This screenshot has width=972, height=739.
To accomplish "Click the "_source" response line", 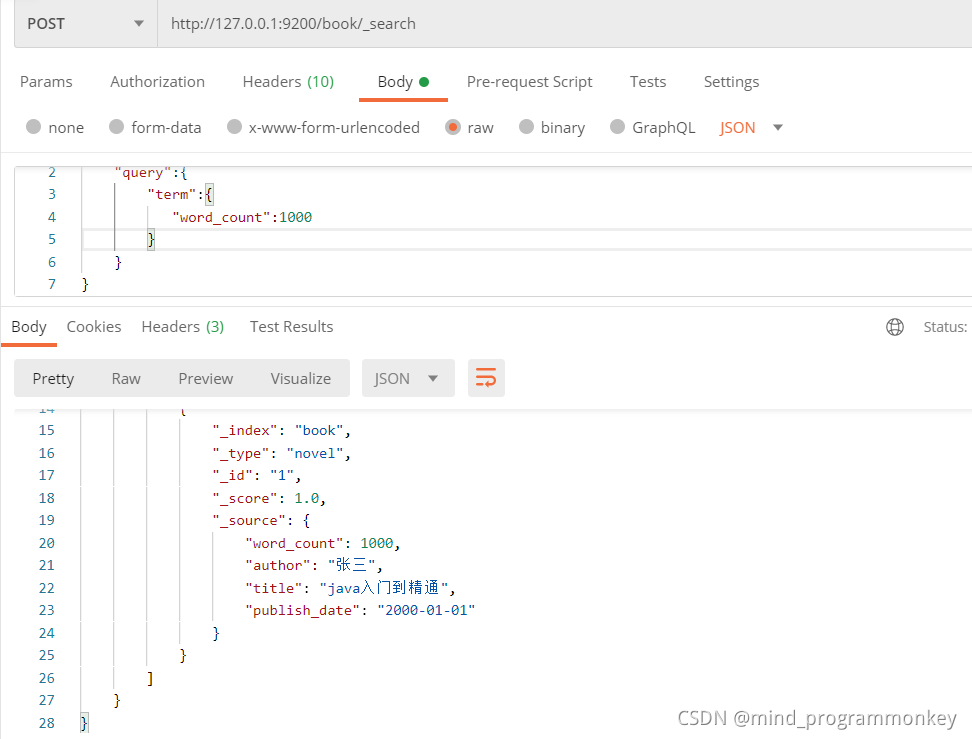I will (x=261, y=521).
